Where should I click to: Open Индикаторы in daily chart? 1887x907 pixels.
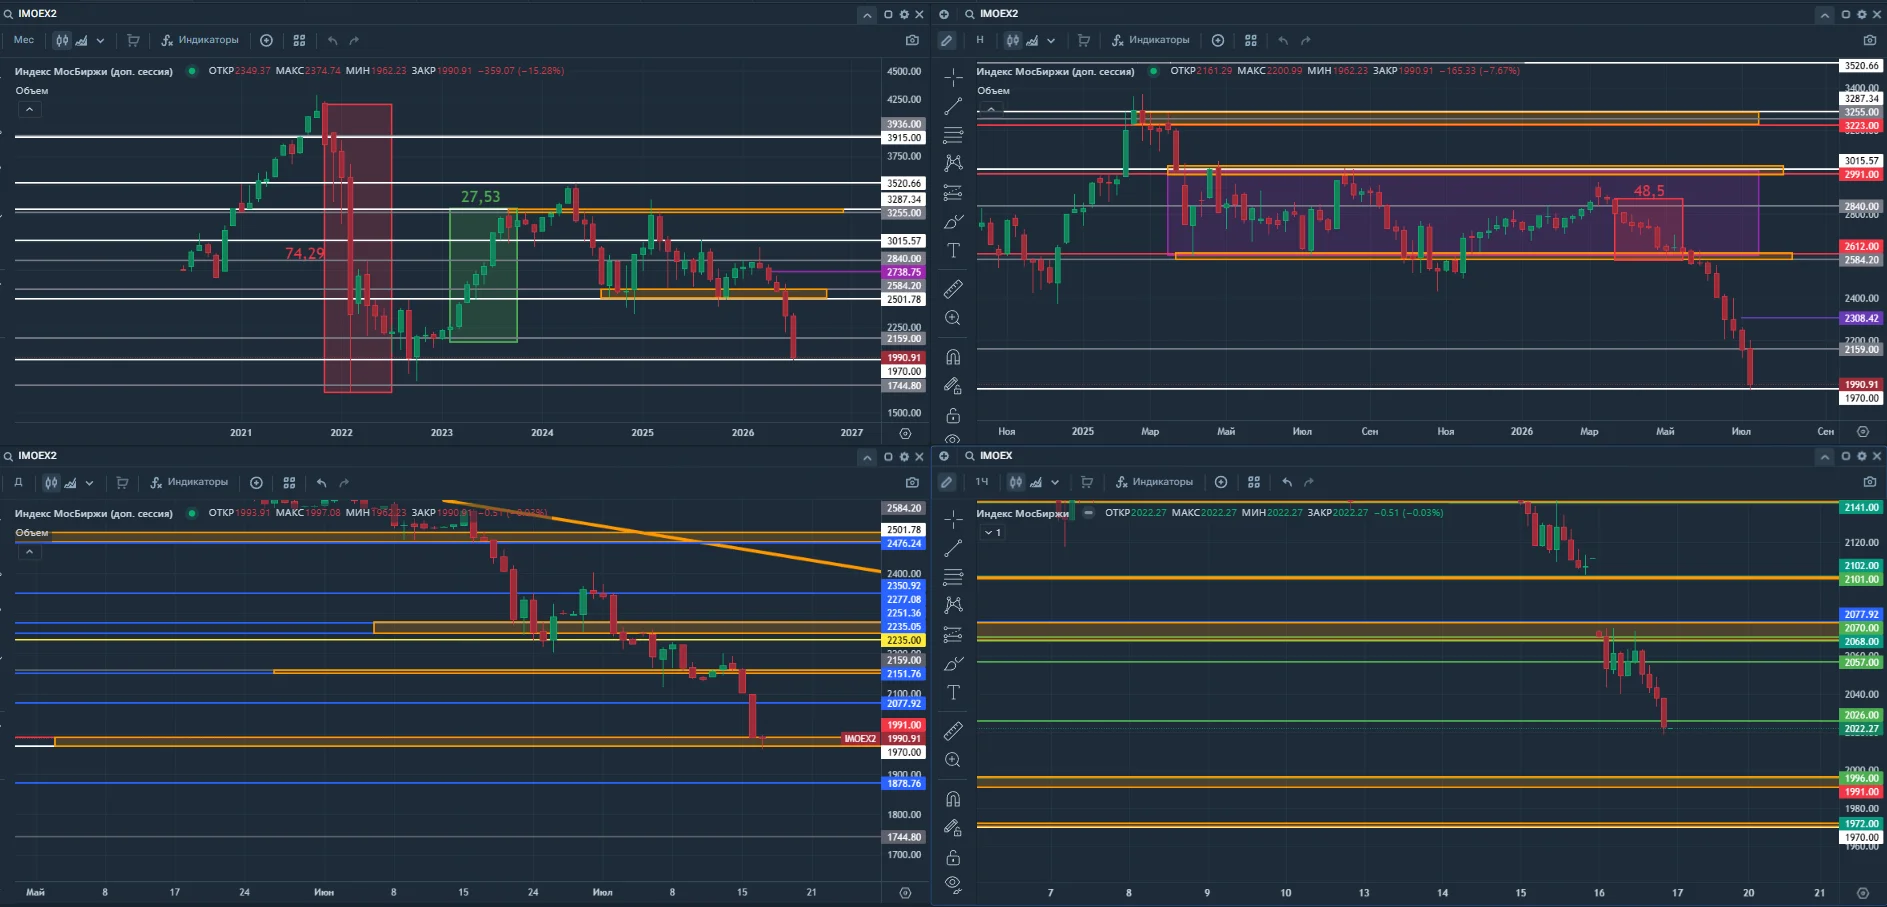[x=188, y=482]
